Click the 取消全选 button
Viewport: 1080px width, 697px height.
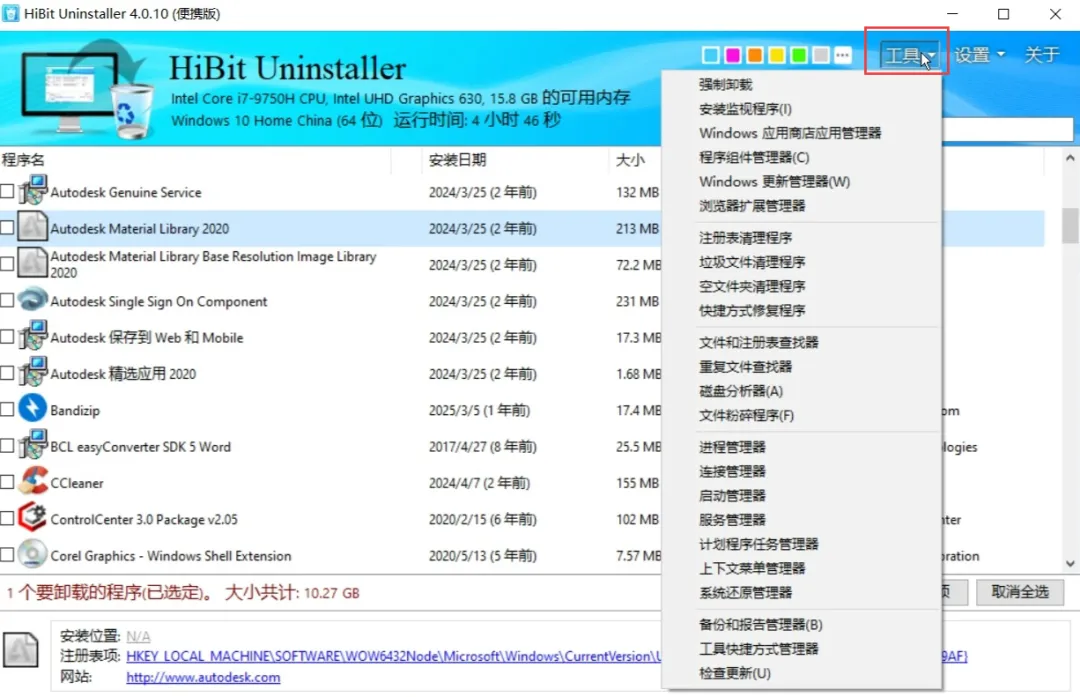tap(1019, 592)
